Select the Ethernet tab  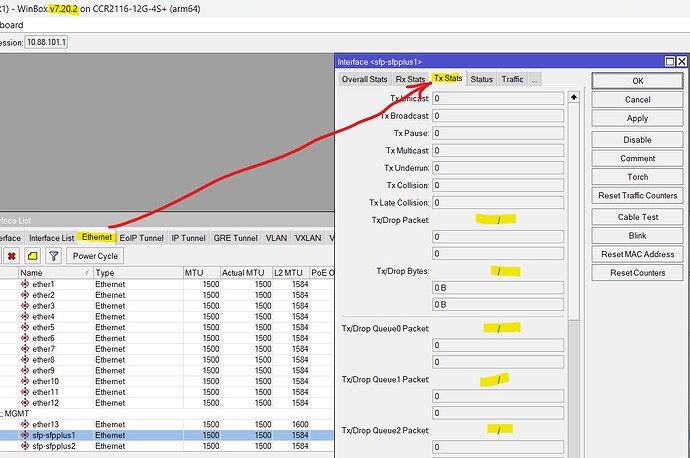pos(97,237)
